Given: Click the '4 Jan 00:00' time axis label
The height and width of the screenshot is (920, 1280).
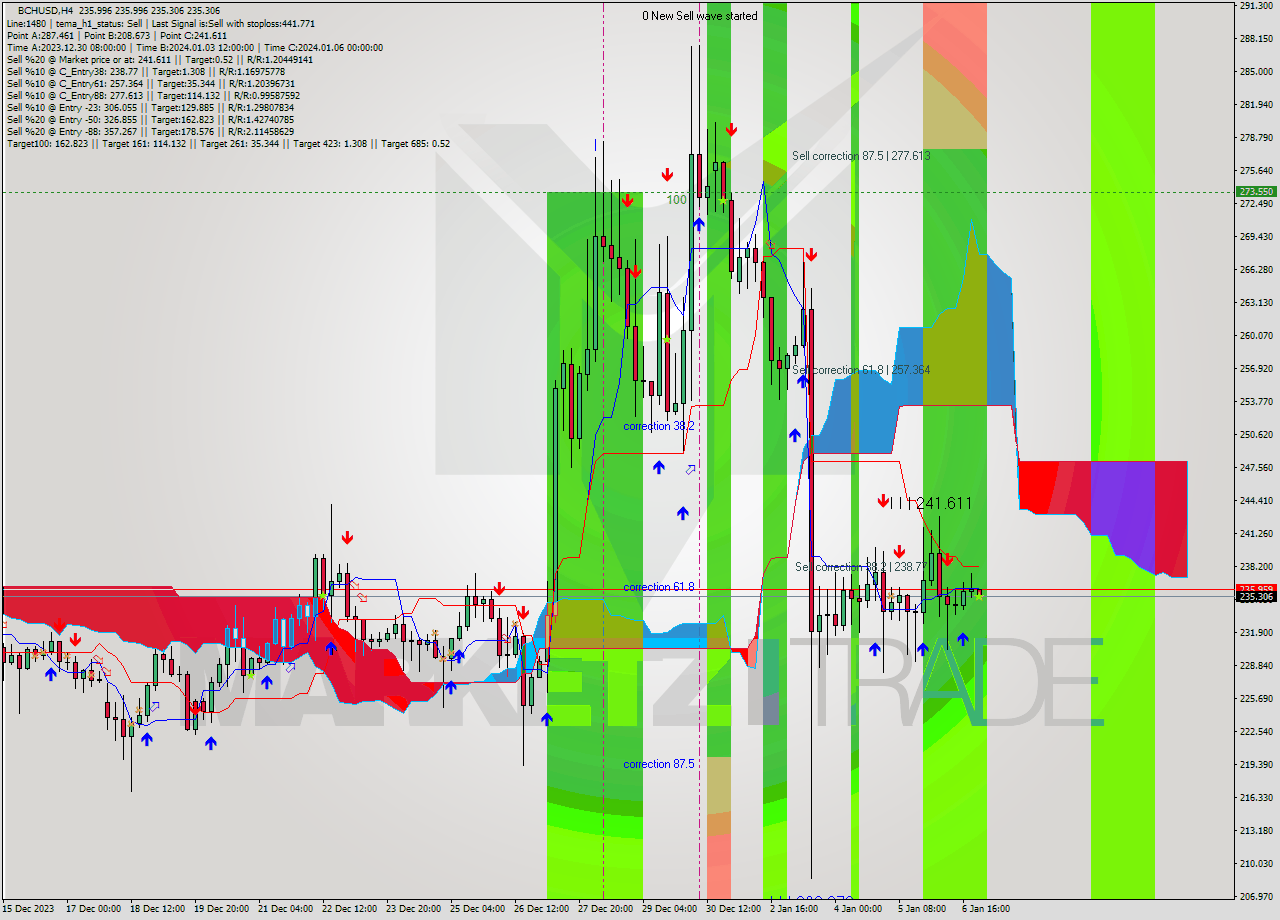Looking at the screenshot, I should coord(858,910).
